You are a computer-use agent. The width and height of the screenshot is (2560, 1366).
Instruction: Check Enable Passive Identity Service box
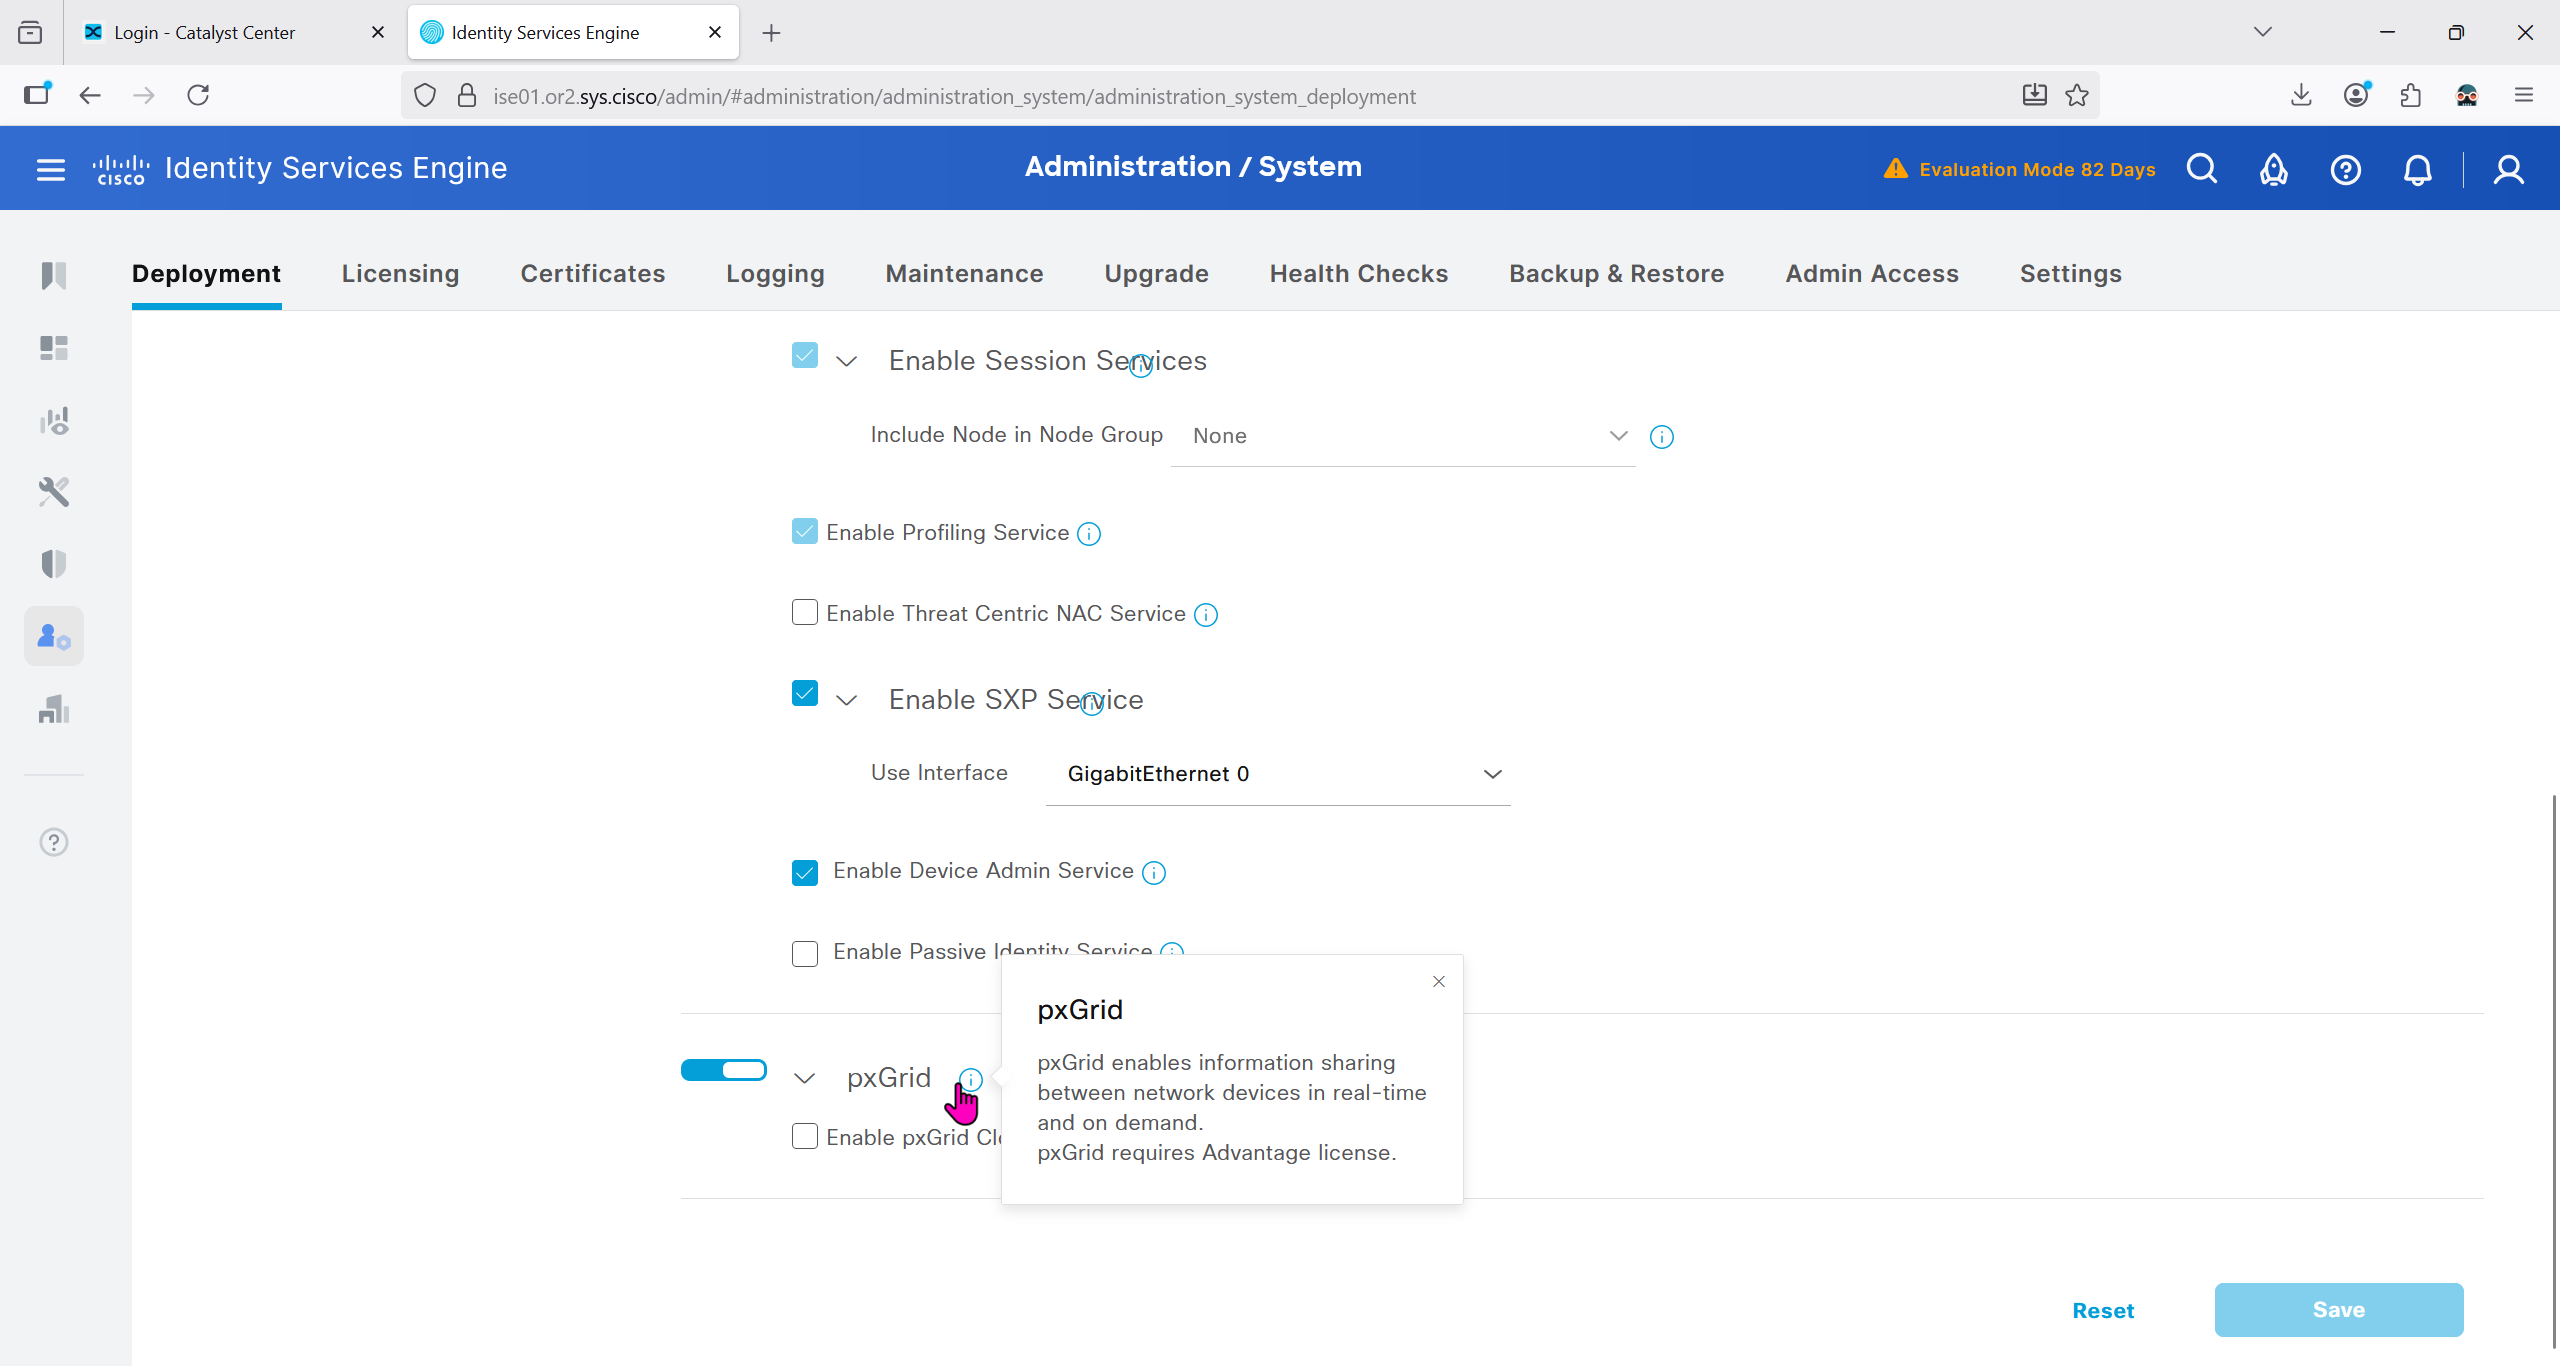click(x=805, y=953)
